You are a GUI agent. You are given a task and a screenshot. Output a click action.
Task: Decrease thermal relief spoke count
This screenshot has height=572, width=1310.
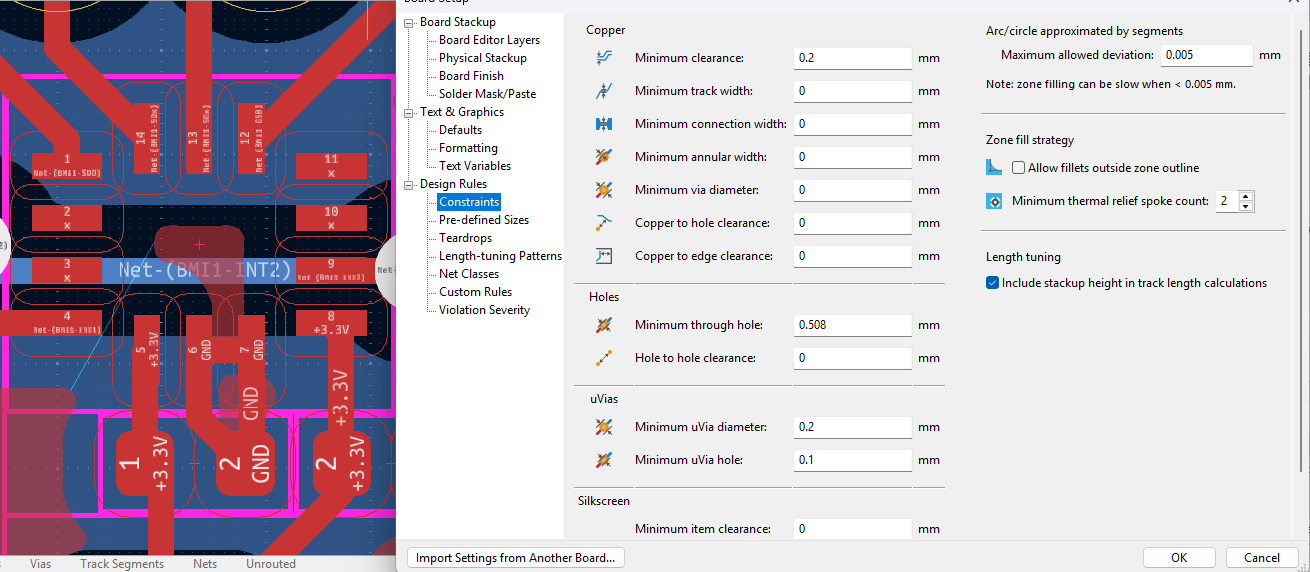[1246, 206]
